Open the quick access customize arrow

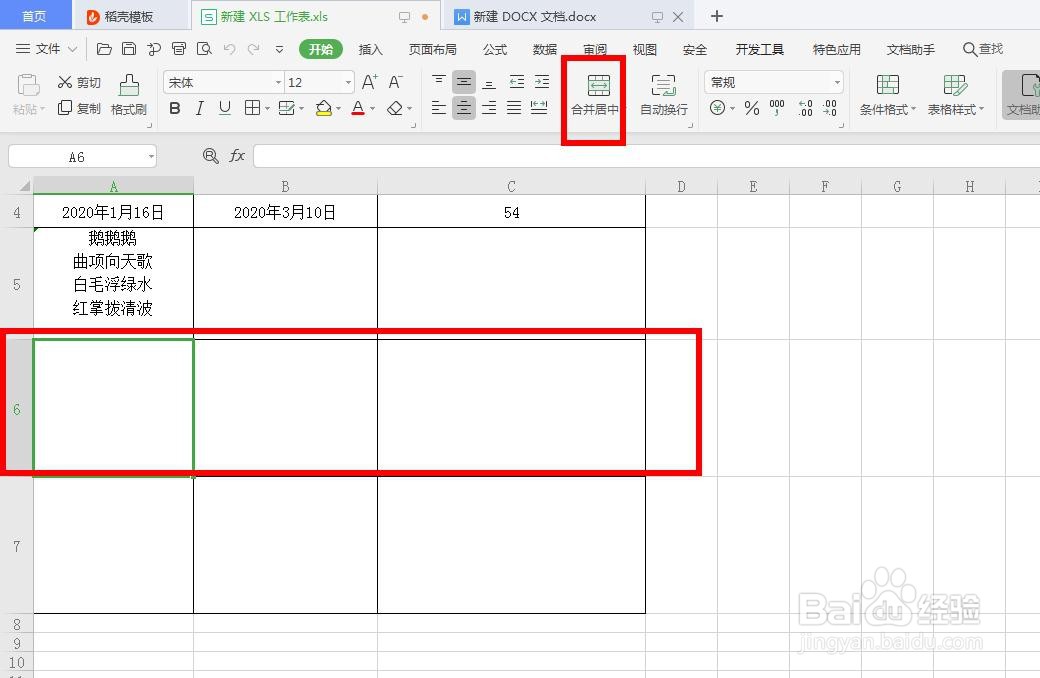coord(279,49)
